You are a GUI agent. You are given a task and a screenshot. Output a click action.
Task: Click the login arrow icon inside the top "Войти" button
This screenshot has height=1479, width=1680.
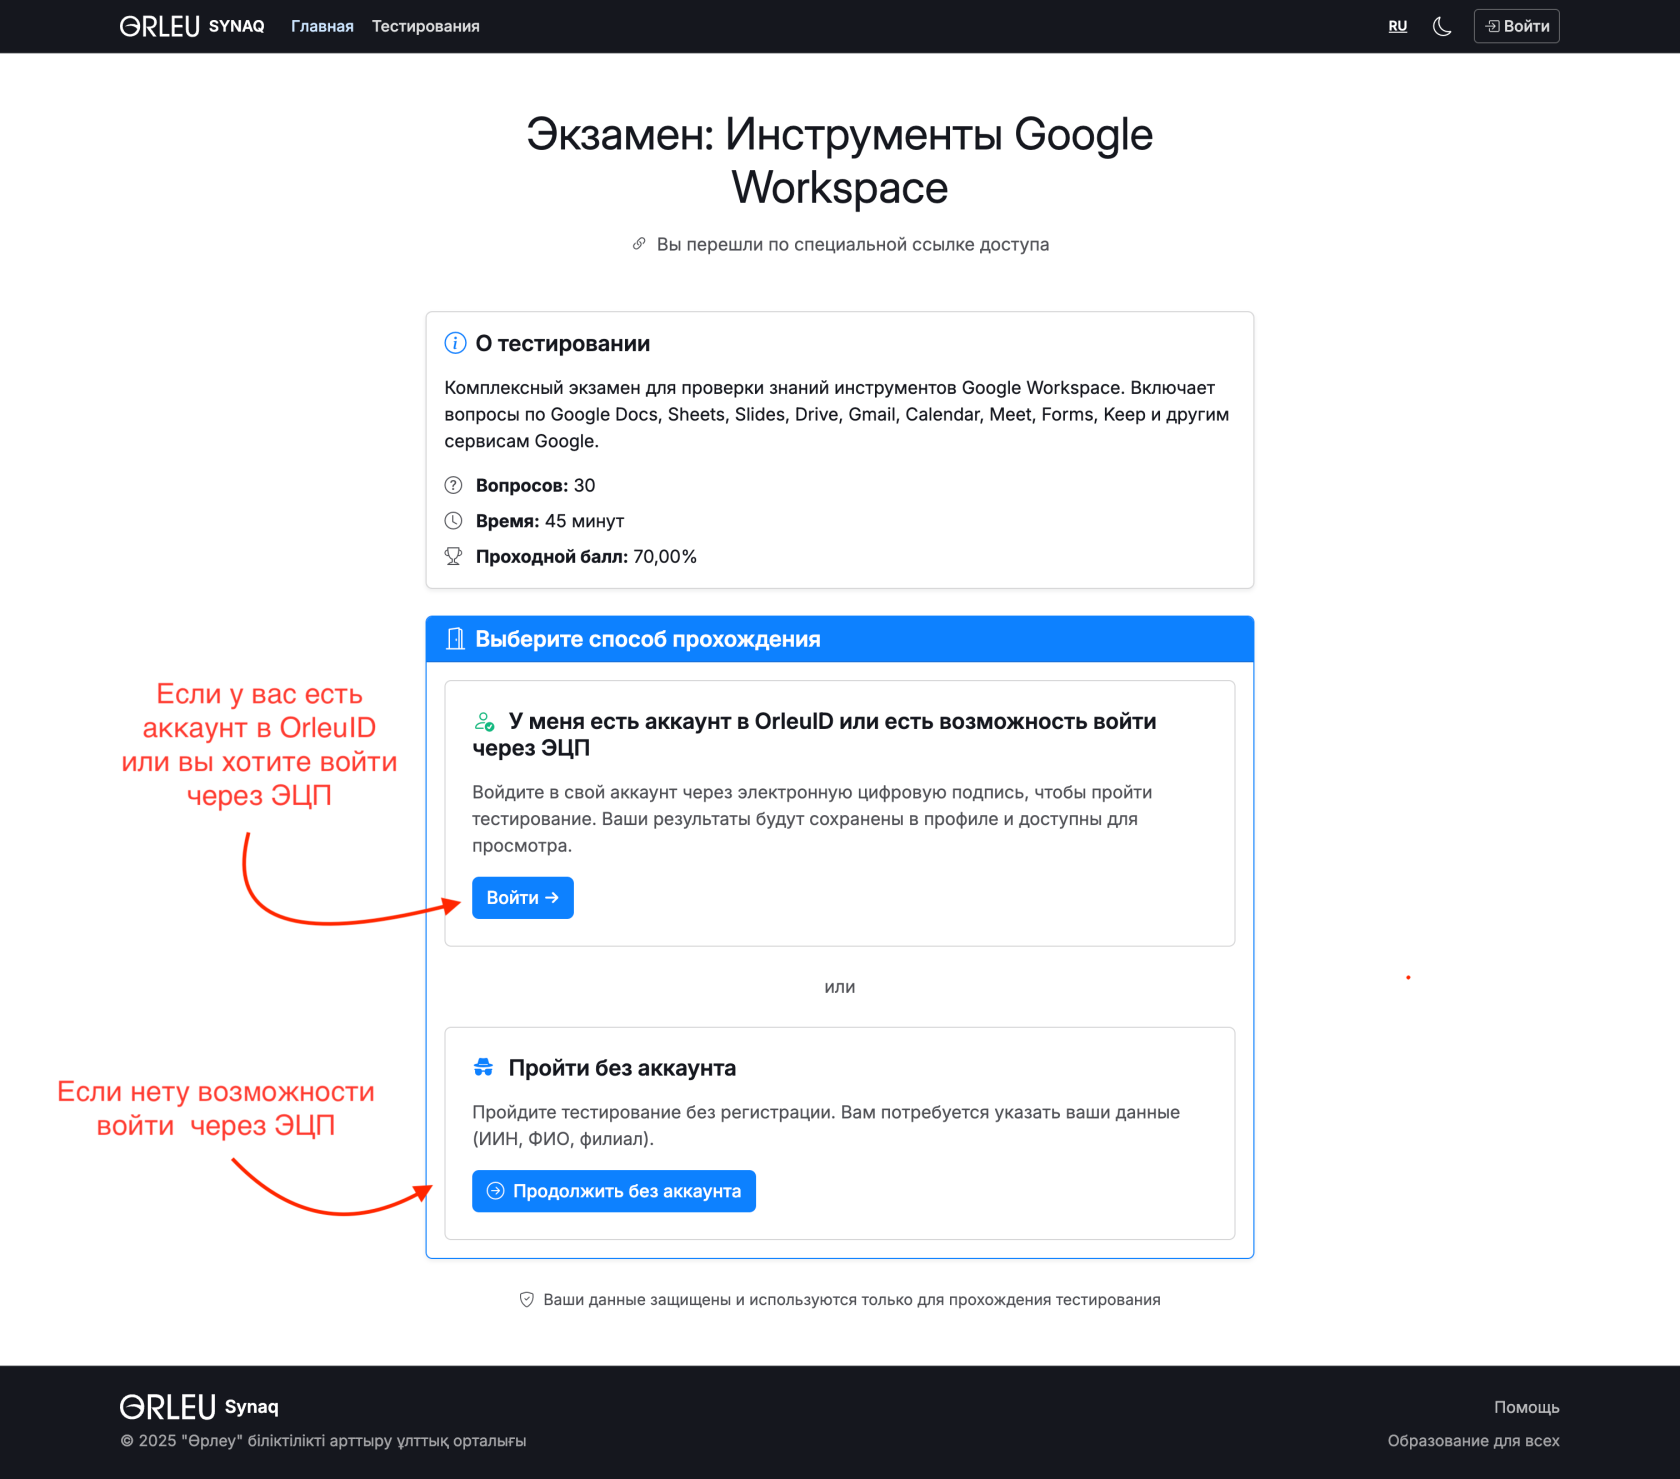click(1494, 25)
